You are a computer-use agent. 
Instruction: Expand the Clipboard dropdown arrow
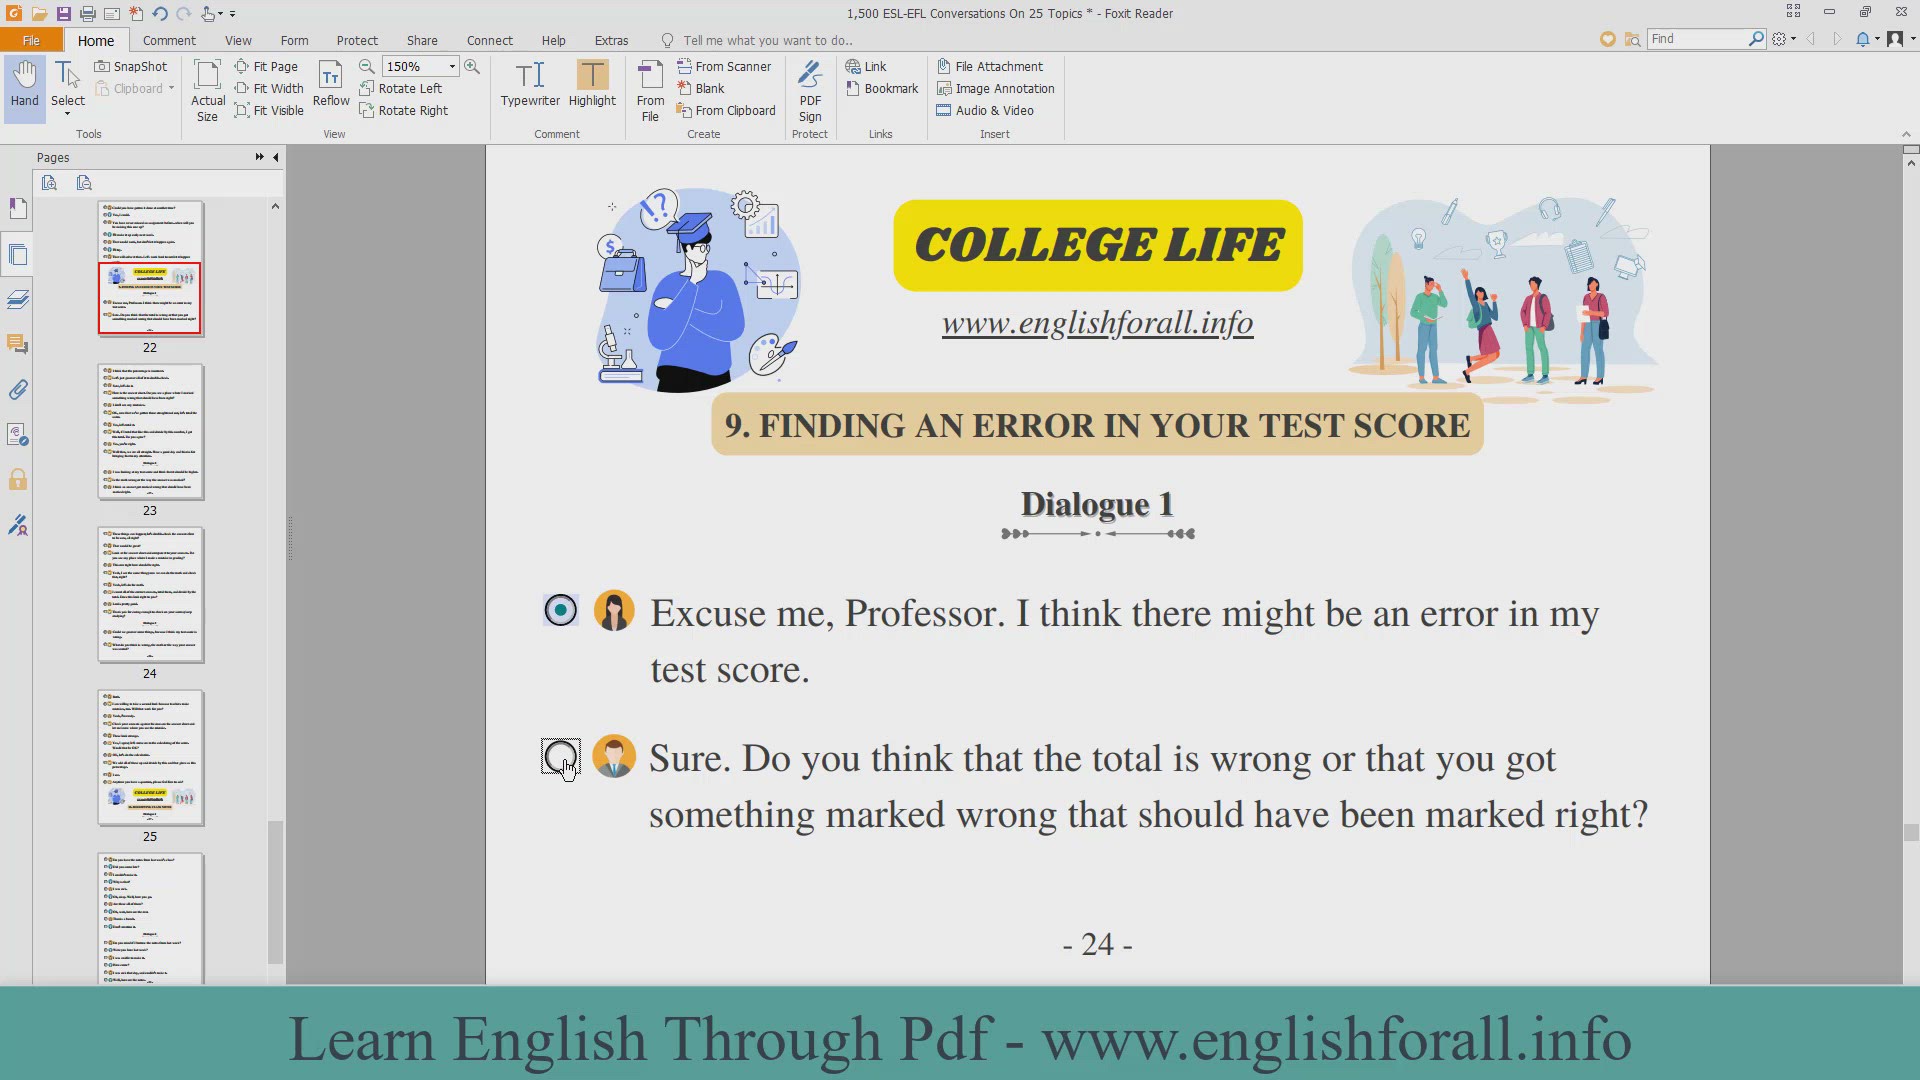tap(171, 89)
